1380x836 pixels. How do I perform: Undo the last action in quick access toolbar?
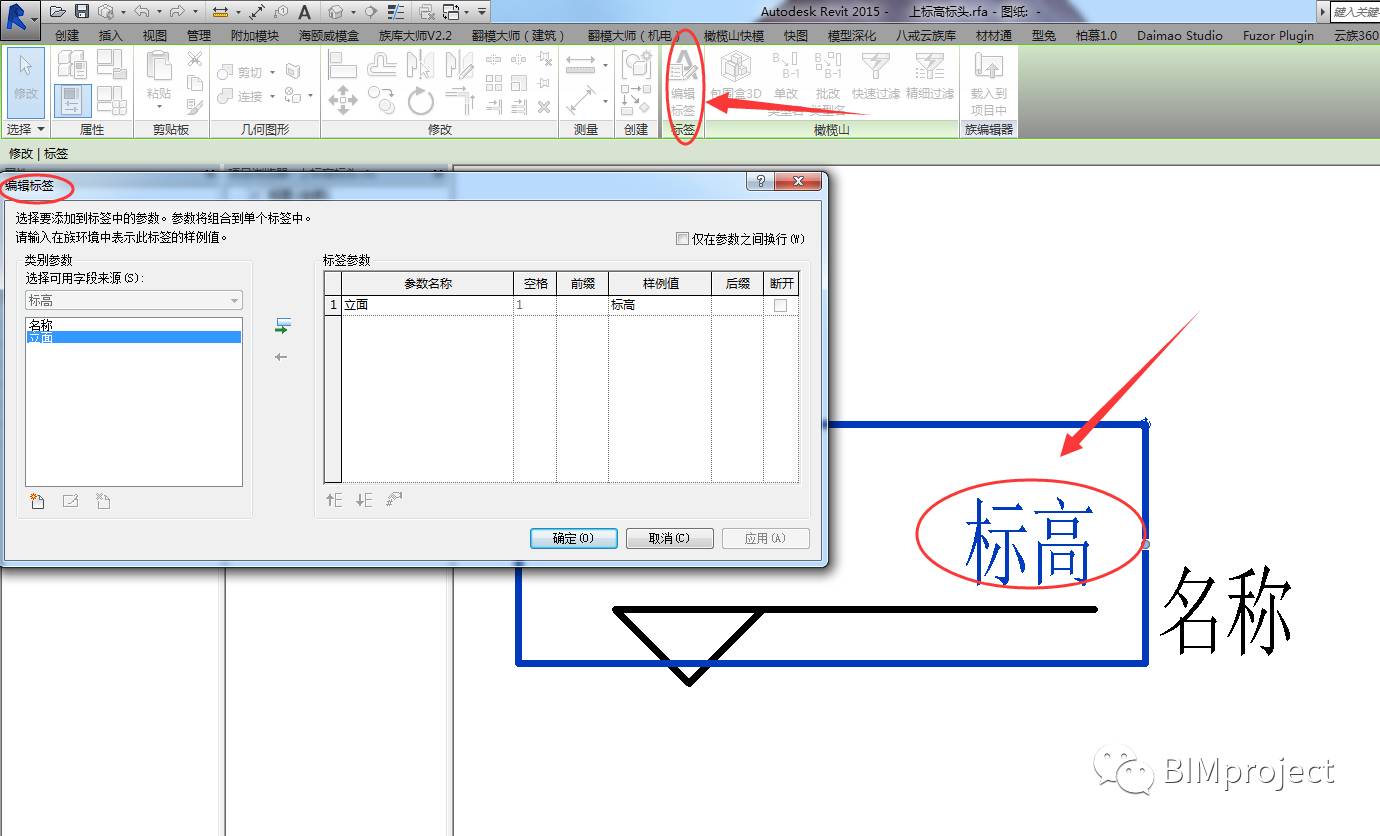(141, 12)
